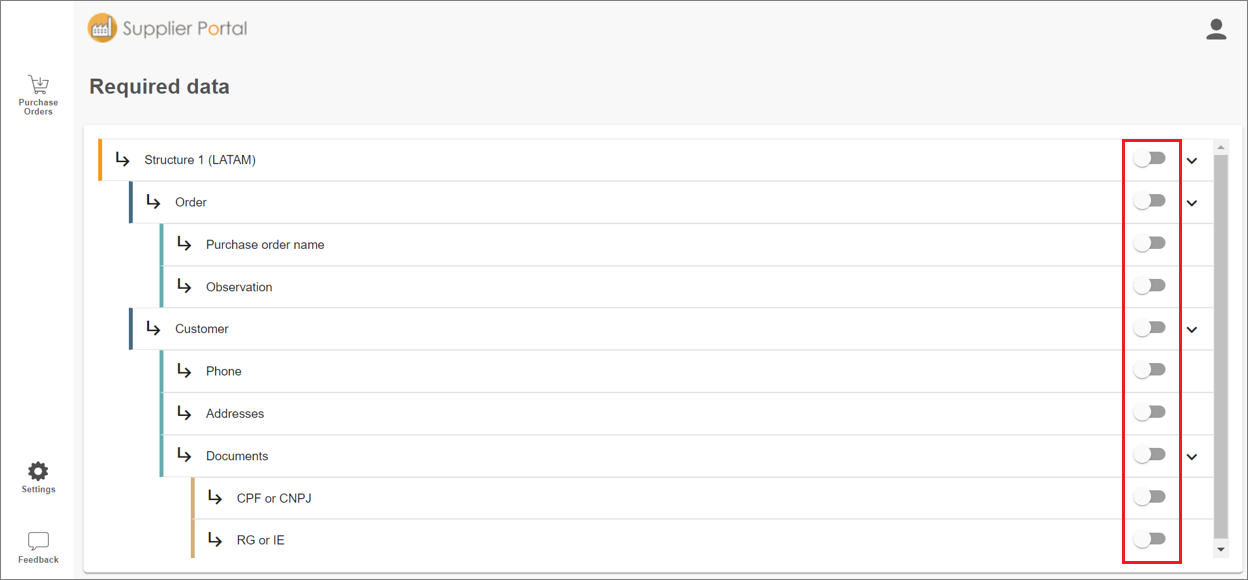Click the user profile avatar icon
This screenshot has width=1248, height=580.
pos(1216,29)
